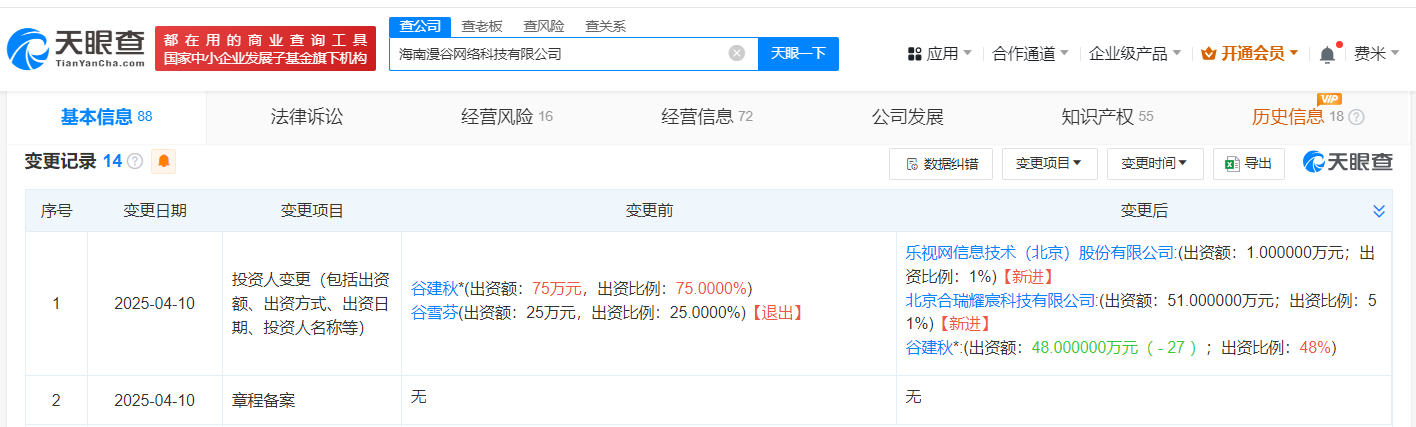Click the 数据纠错 button
Screen dimensions: 1416x427
[x=941, y=164]
